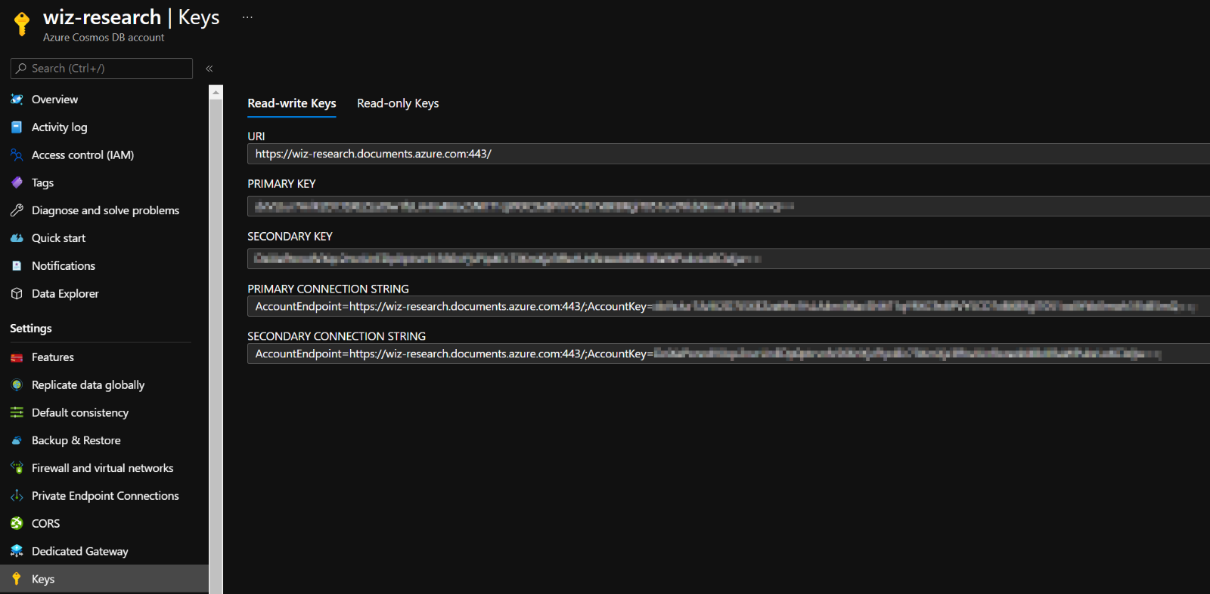Click the wiz-research | Keys title
Viewport: 1210px width, 594px height.
(131, 18)
